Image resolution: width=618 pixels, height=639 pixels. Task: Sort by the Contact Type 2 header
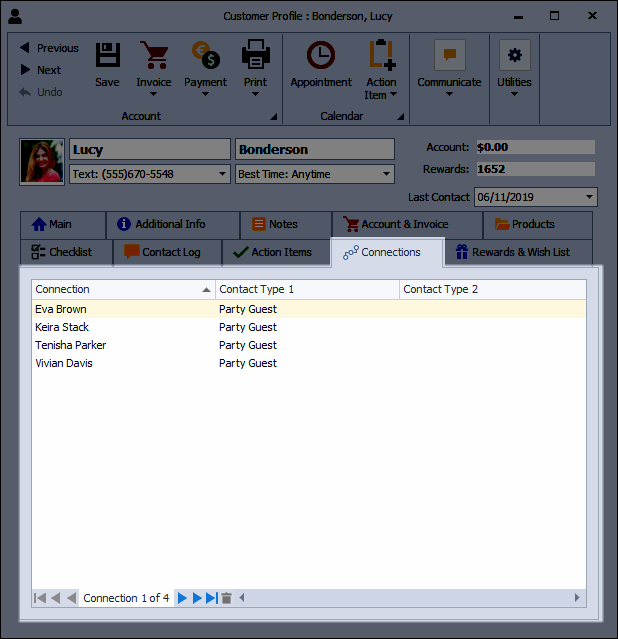pyautogui.click(x=493, y=289)
